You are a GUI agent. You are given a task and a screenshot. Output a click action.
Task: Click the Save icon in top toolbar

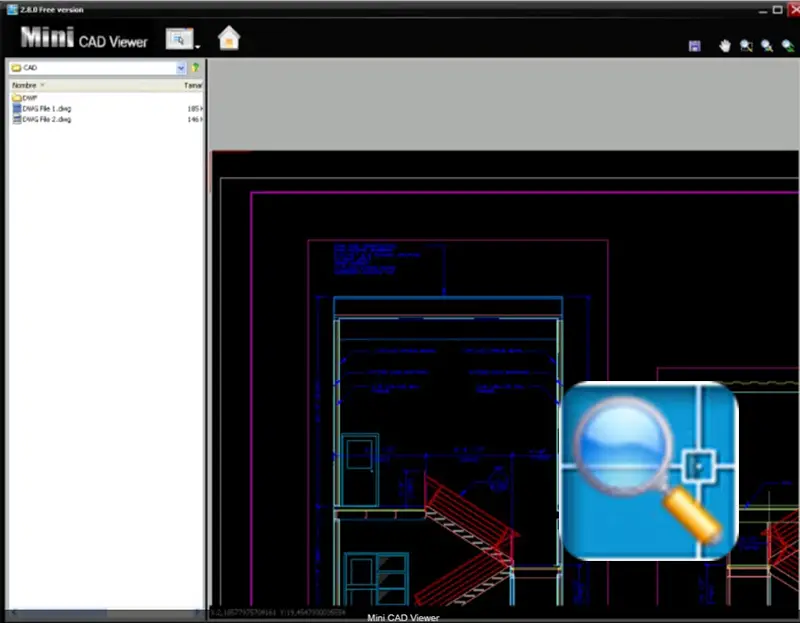click(x=694, y=46)
